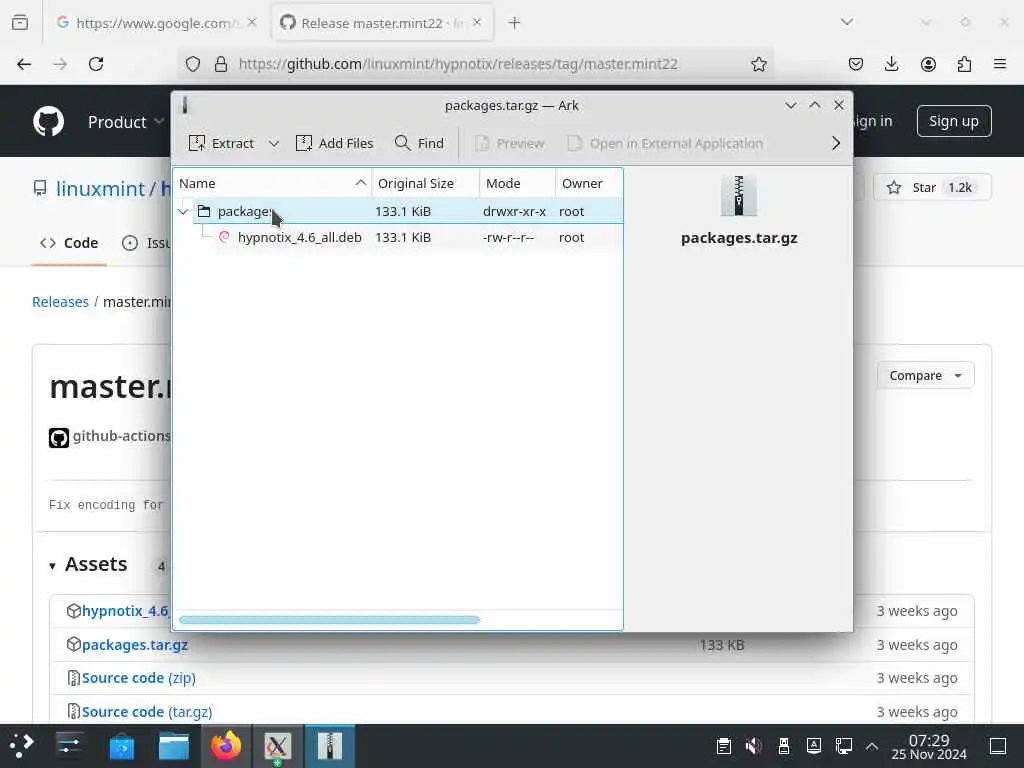The height and width of the screenshot is (768, 1024).
Task: Collapse the Assets section triangle
Action: tap(52, 566)
